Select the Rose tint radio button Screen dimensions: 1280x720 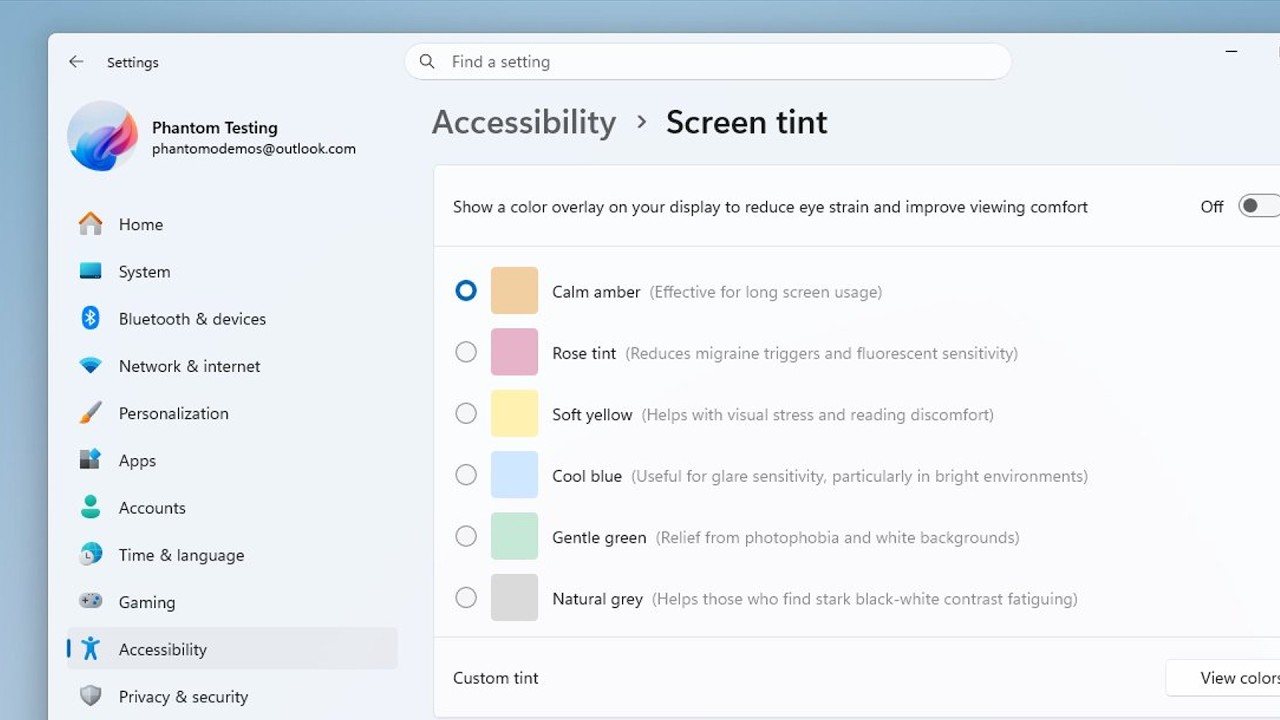(466, 352)
